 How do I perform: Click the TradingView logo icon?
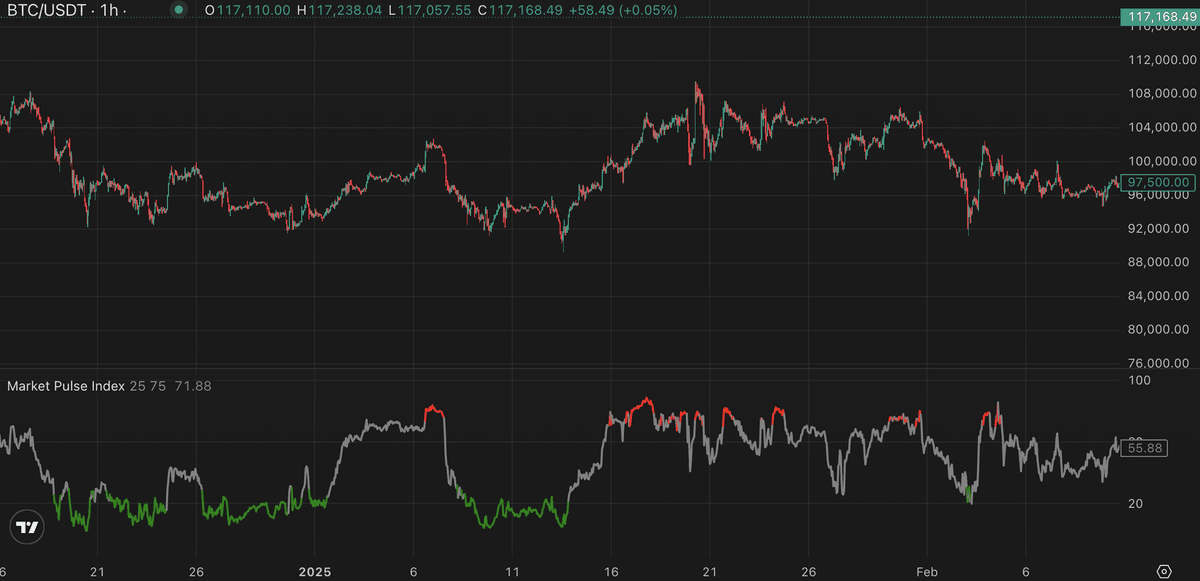coord(27,527)
